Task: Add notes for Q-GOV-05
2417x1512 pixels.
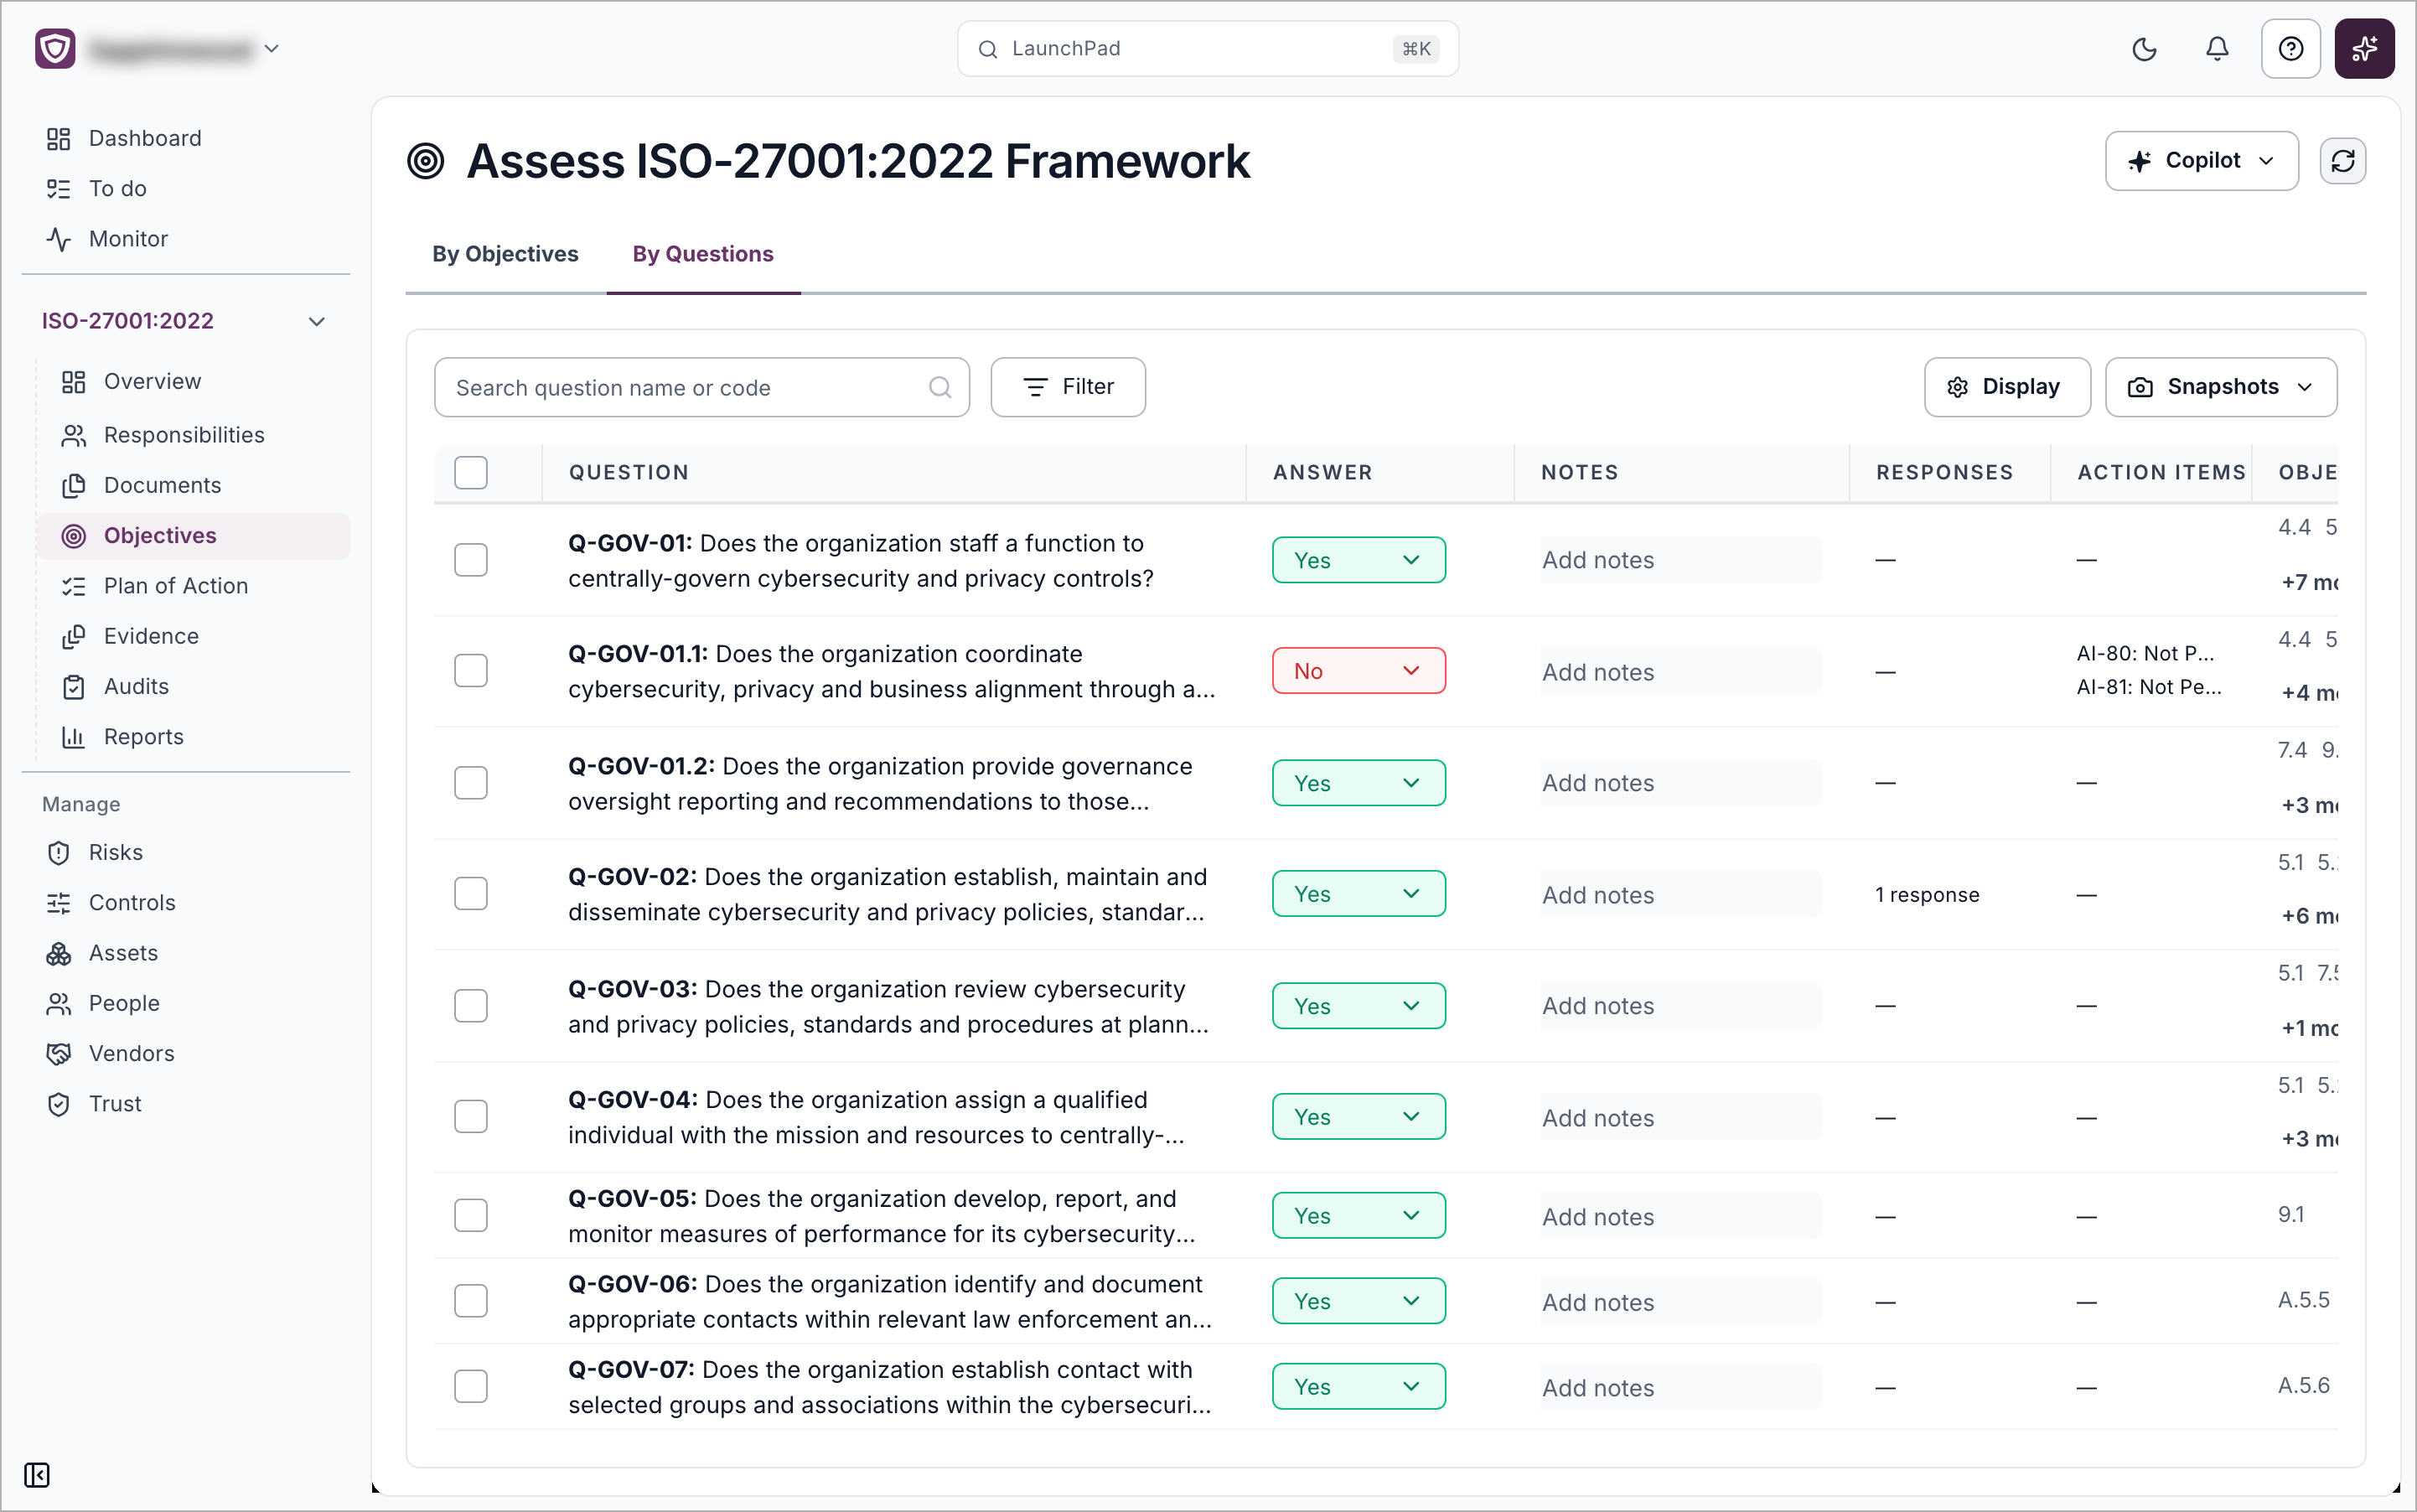Action: tap(1680, 1216)
